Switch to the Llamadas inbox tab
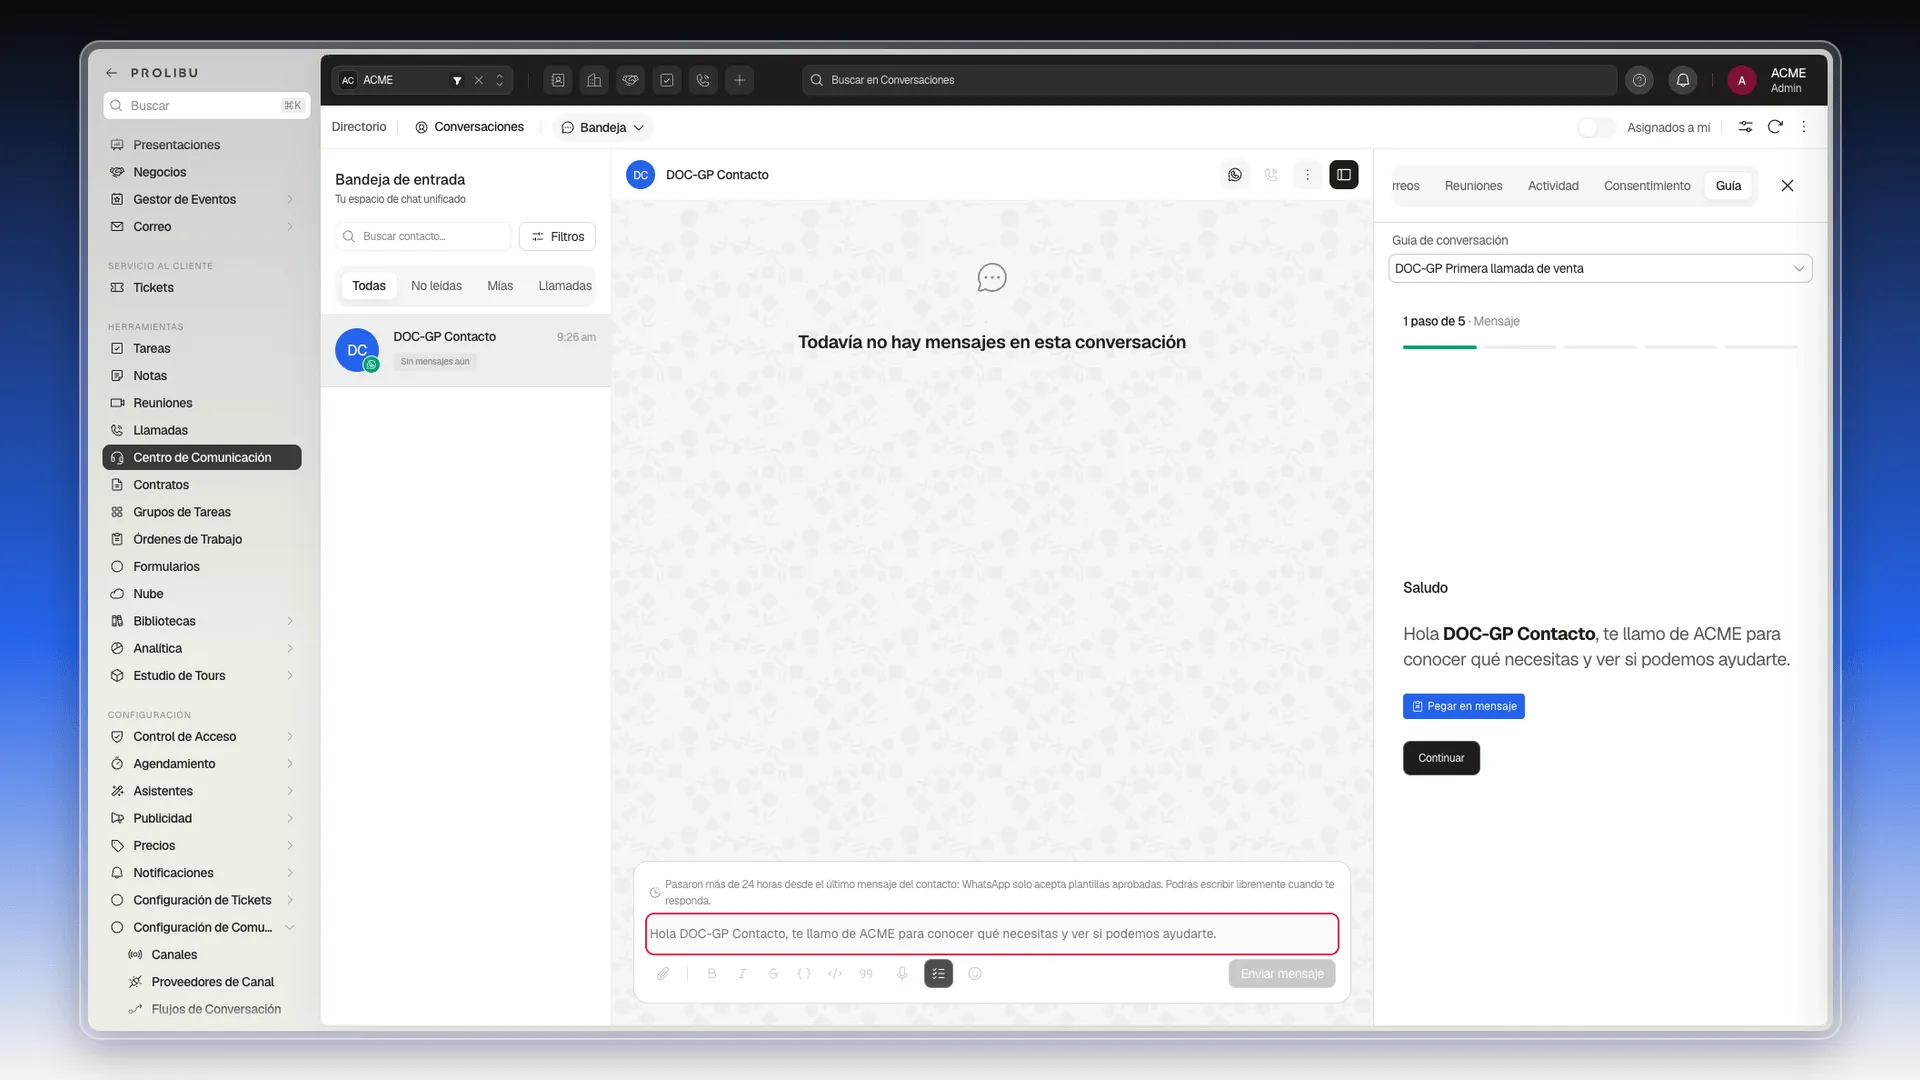 pos(565,286)
